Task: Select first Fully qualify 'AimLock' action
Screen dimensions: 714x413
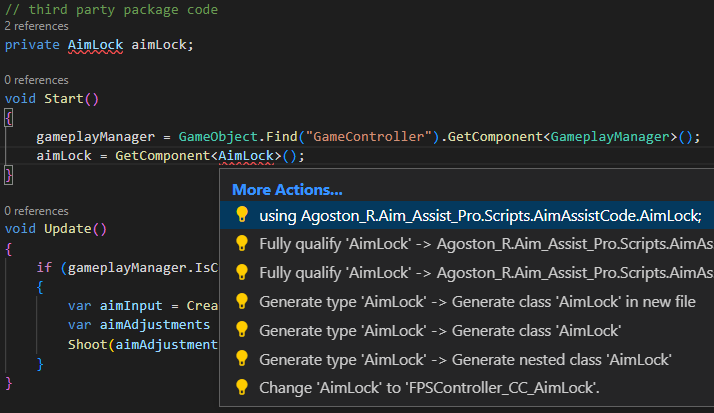Action: pos(467,244)
